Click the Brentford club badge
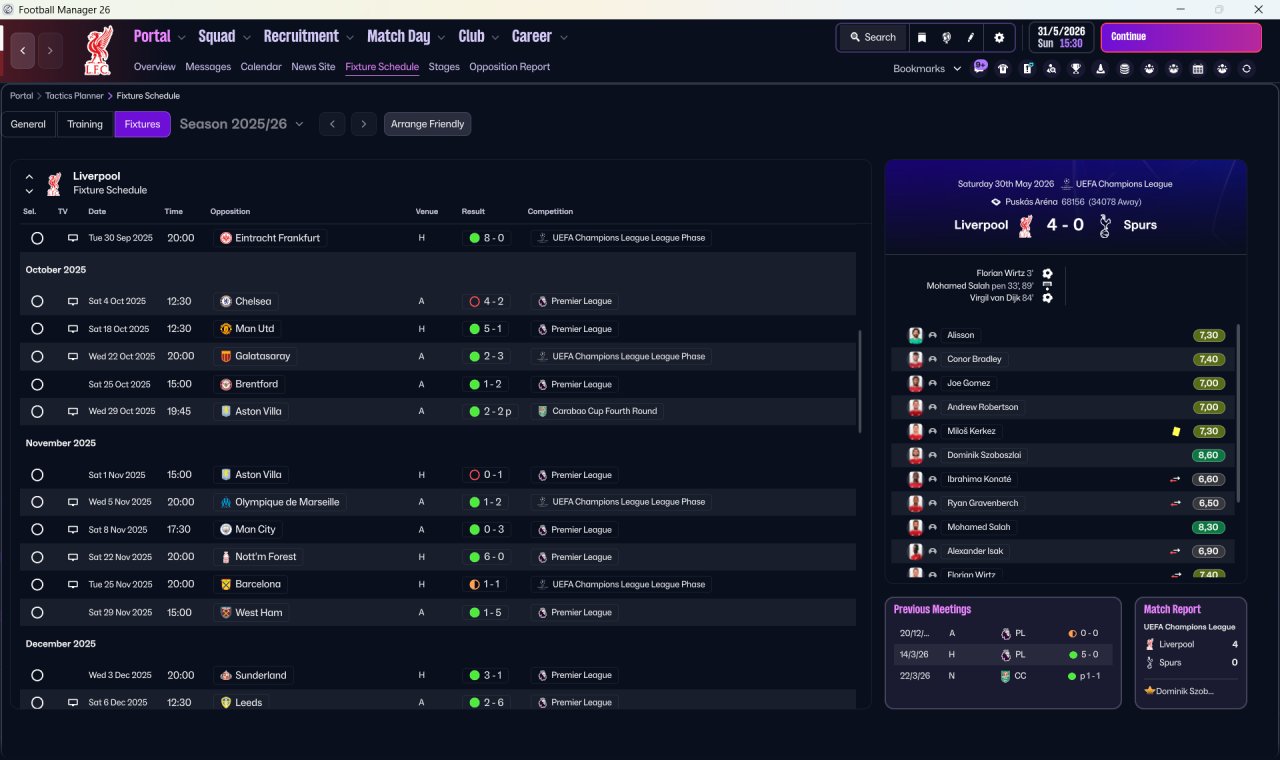The image size is (1280, 760). [226, 384]
